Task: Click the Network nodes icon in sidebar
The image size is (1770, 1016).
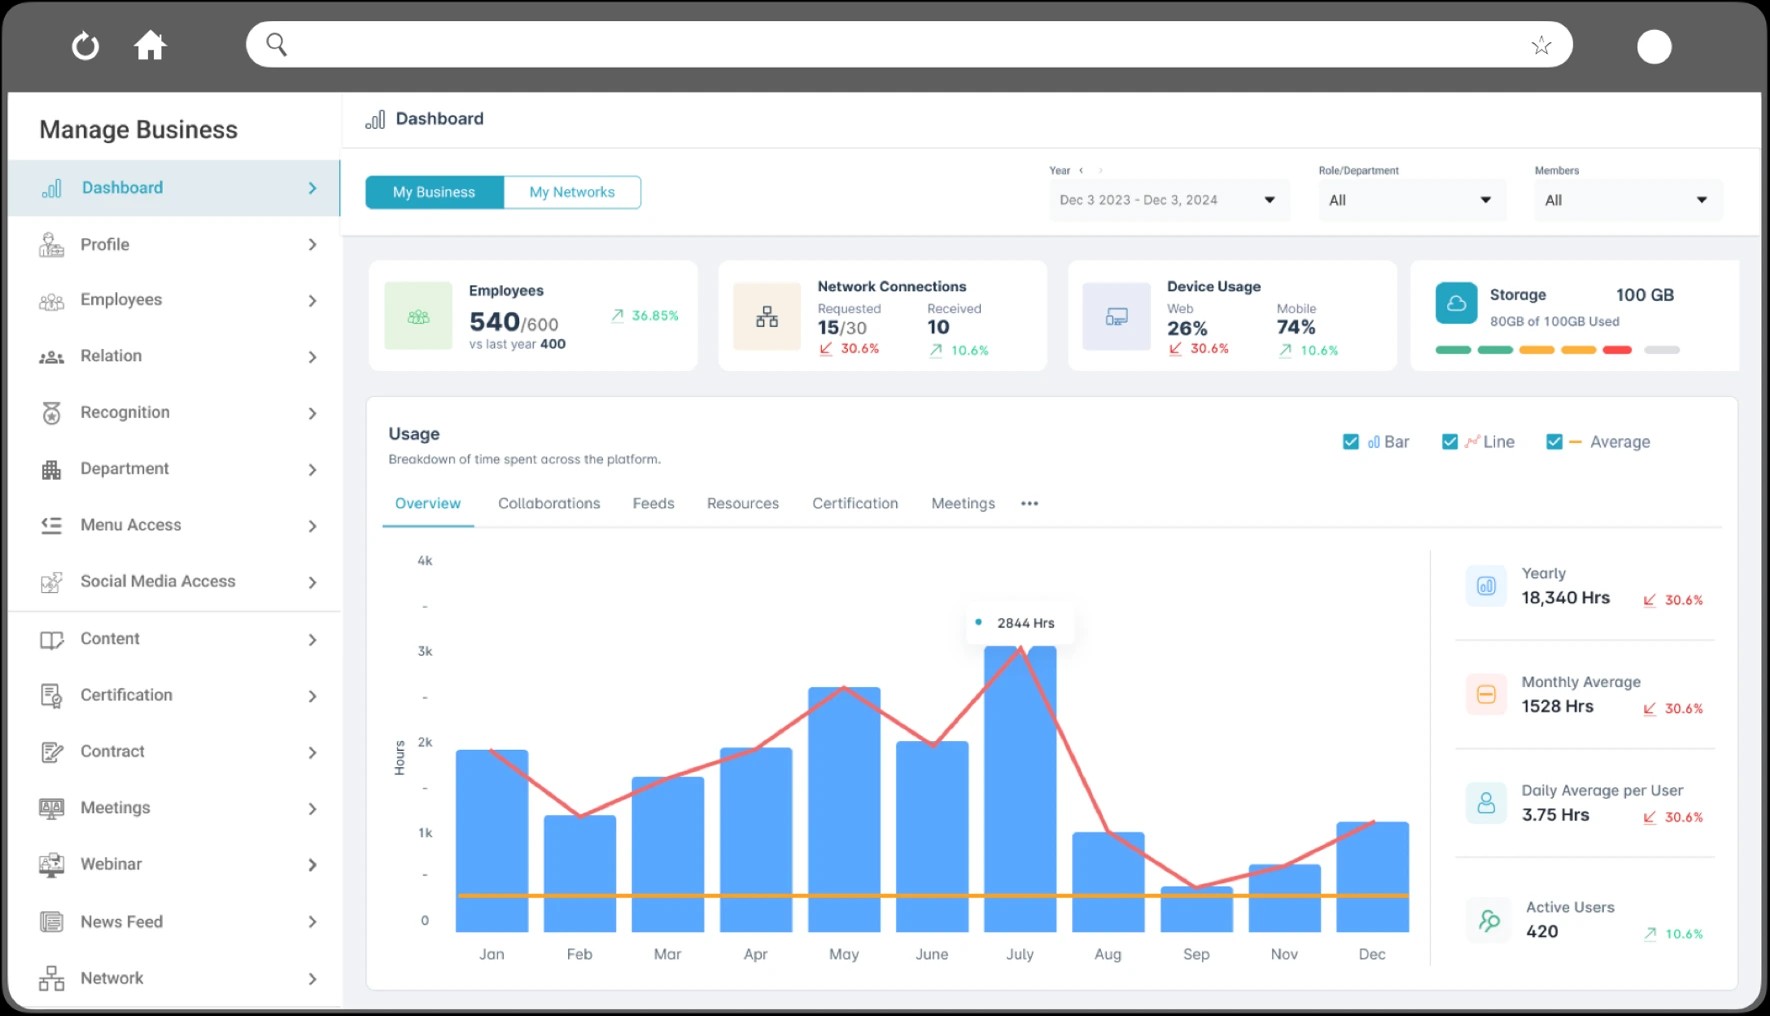Action: [50, 978]
